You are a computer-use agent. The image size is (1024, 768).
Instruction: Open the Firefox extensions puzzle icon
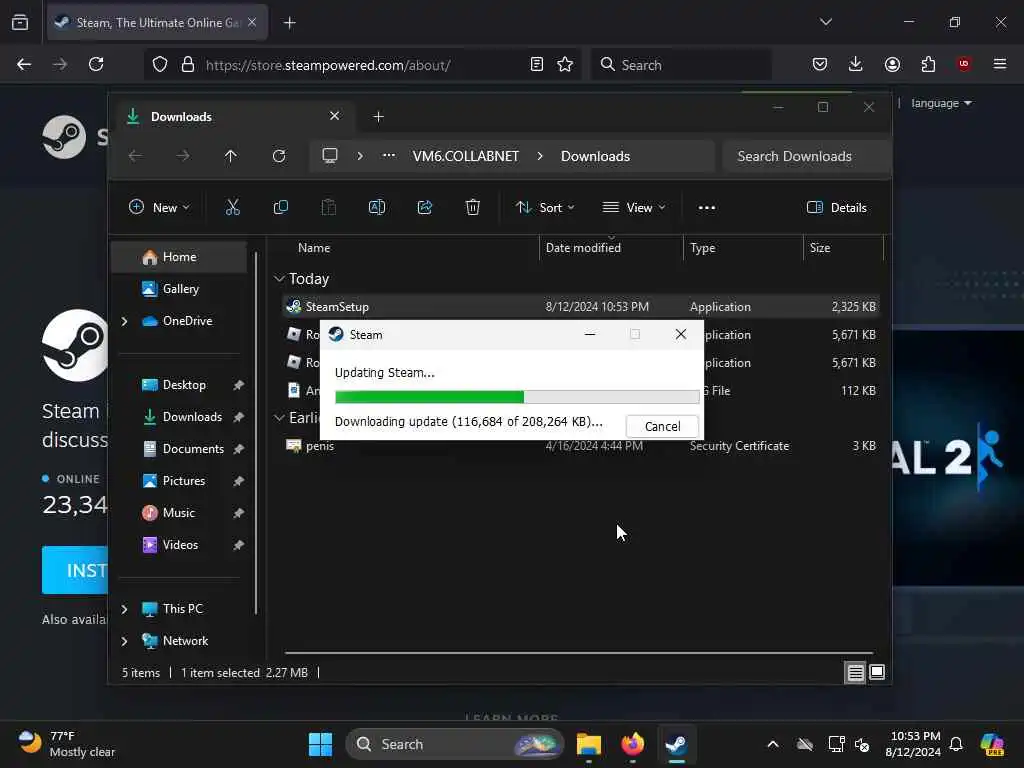click(x=928, y=64)
